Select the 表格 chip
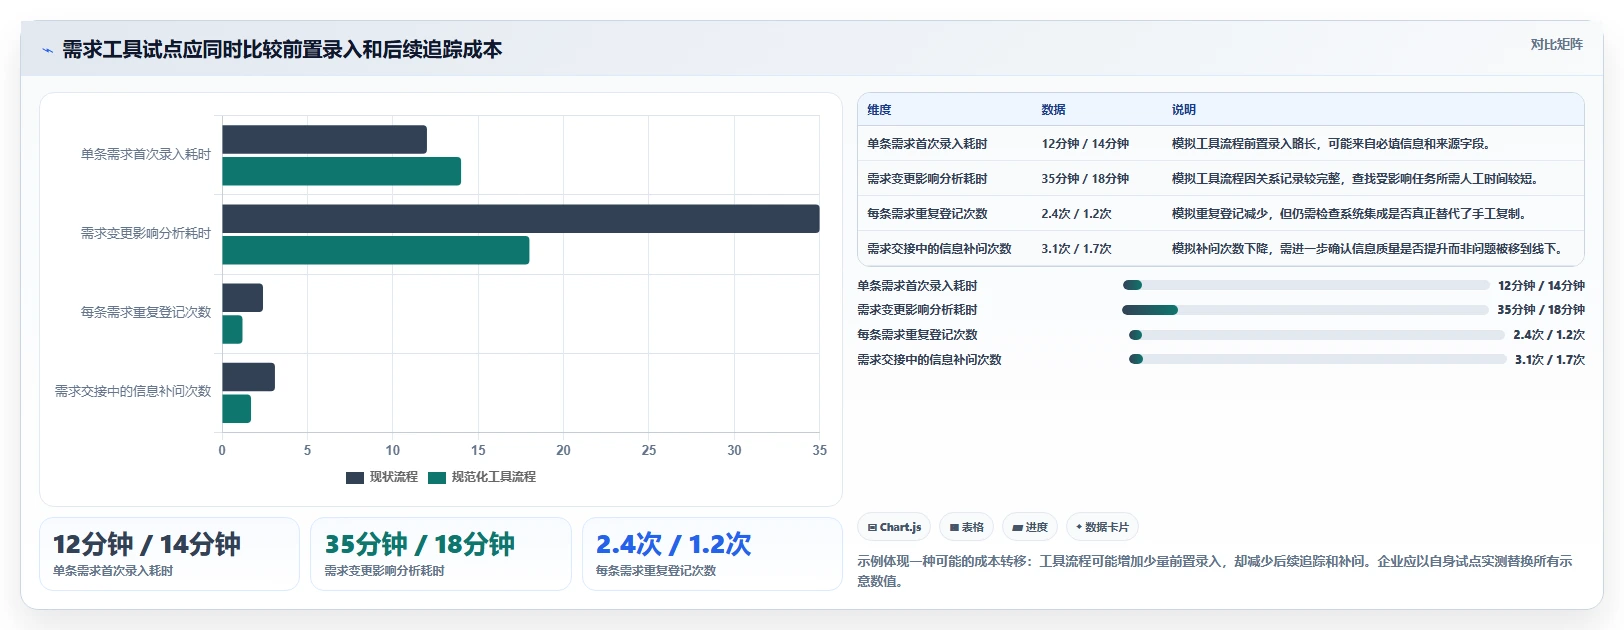Image resolution: width=1624 pixels, height=630 pixels. (966, 527)
